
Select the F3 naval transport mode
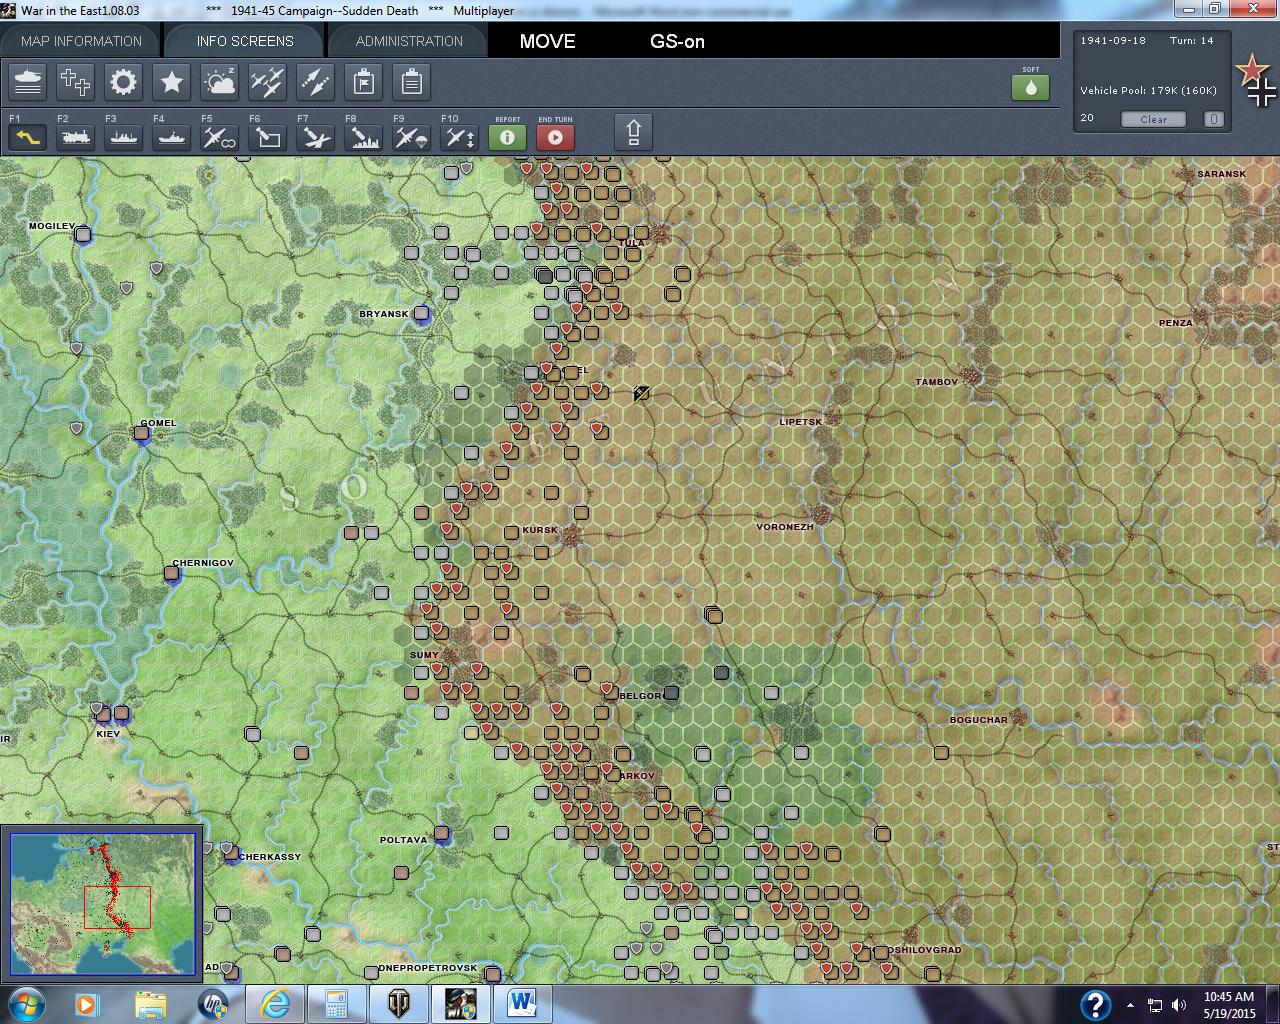pyautogui.click(x=124, y=137)
